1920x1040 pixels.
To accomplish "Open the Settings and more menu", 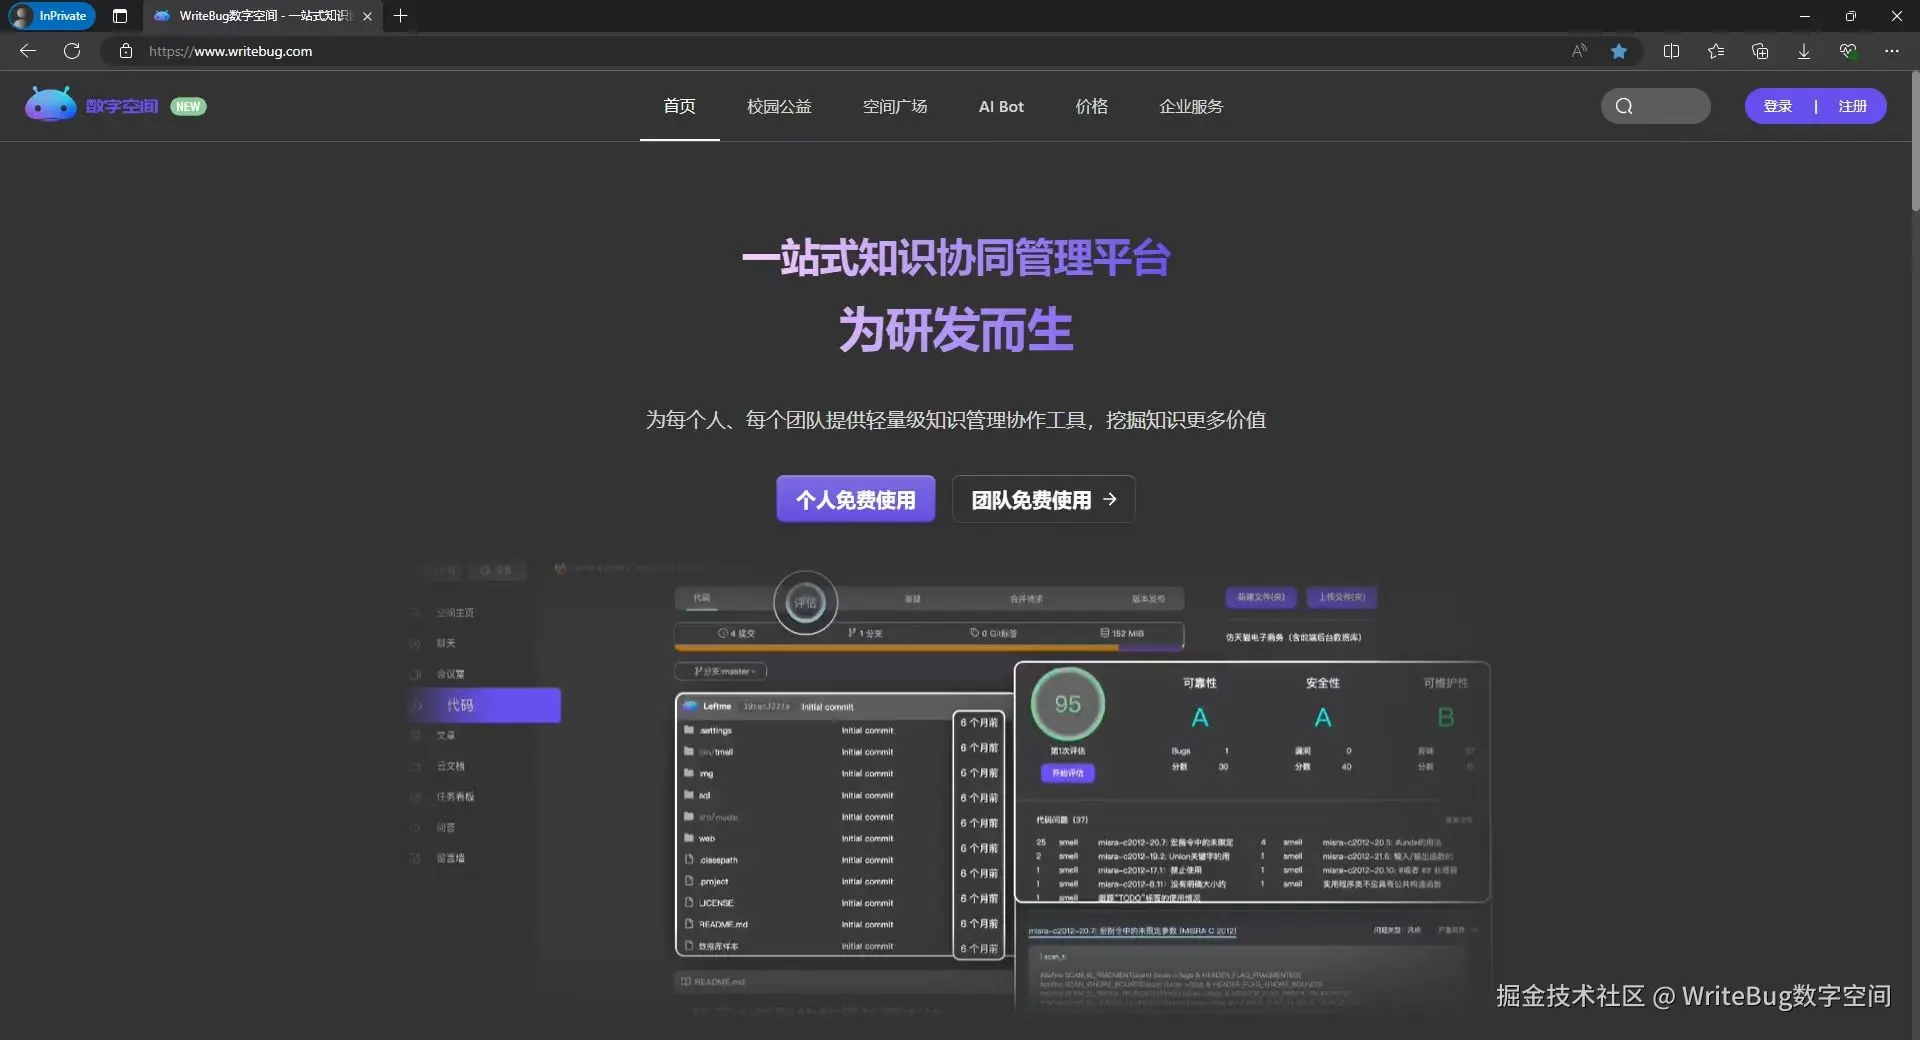I will pos(1892,51).
